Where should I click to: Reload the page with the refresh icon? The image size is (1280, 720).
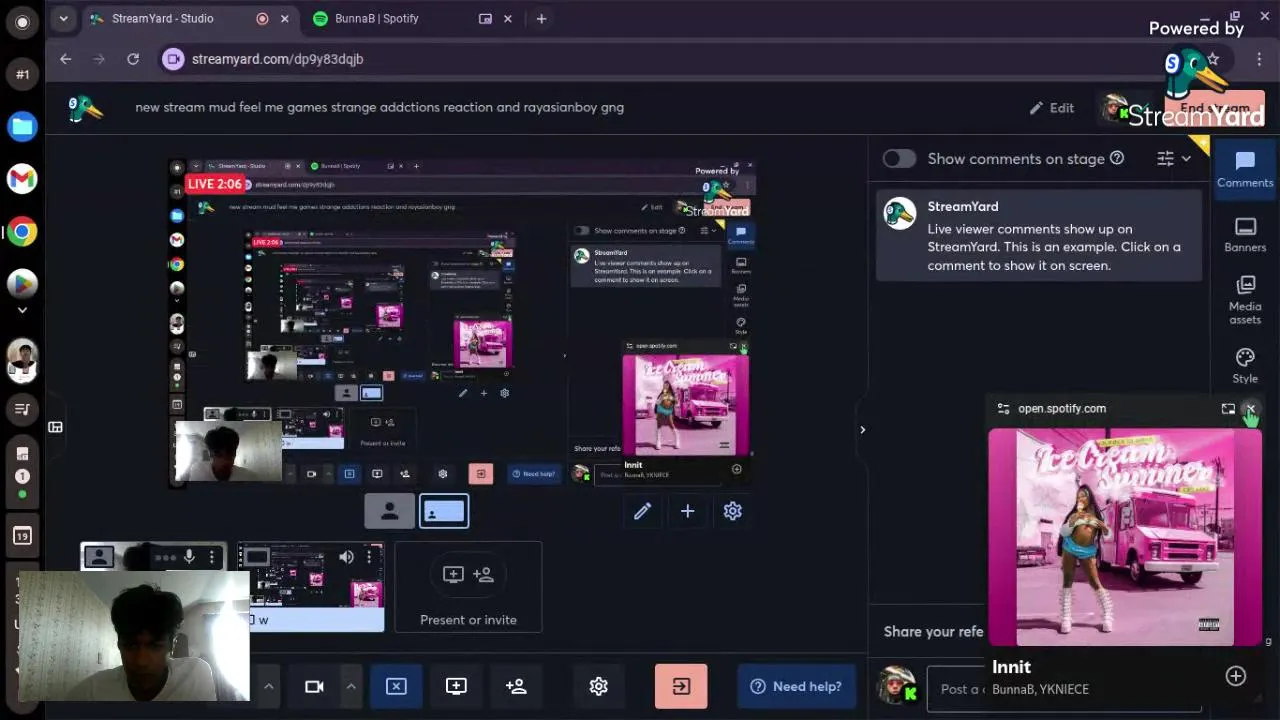pos(133,59)
